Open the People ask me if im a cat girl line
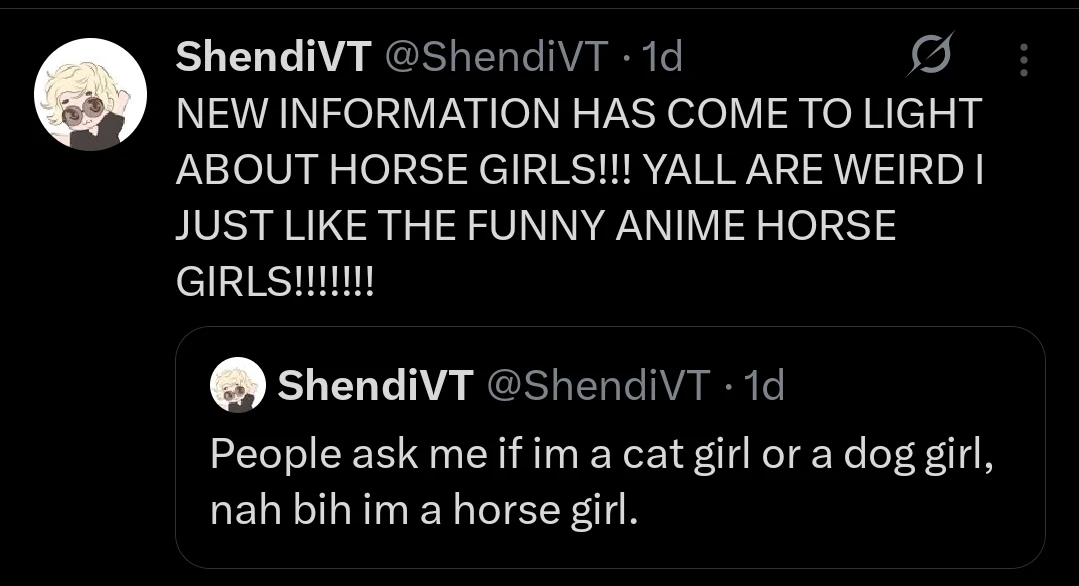The height and width of the screenshot is (586, 1079). (602, 455)
